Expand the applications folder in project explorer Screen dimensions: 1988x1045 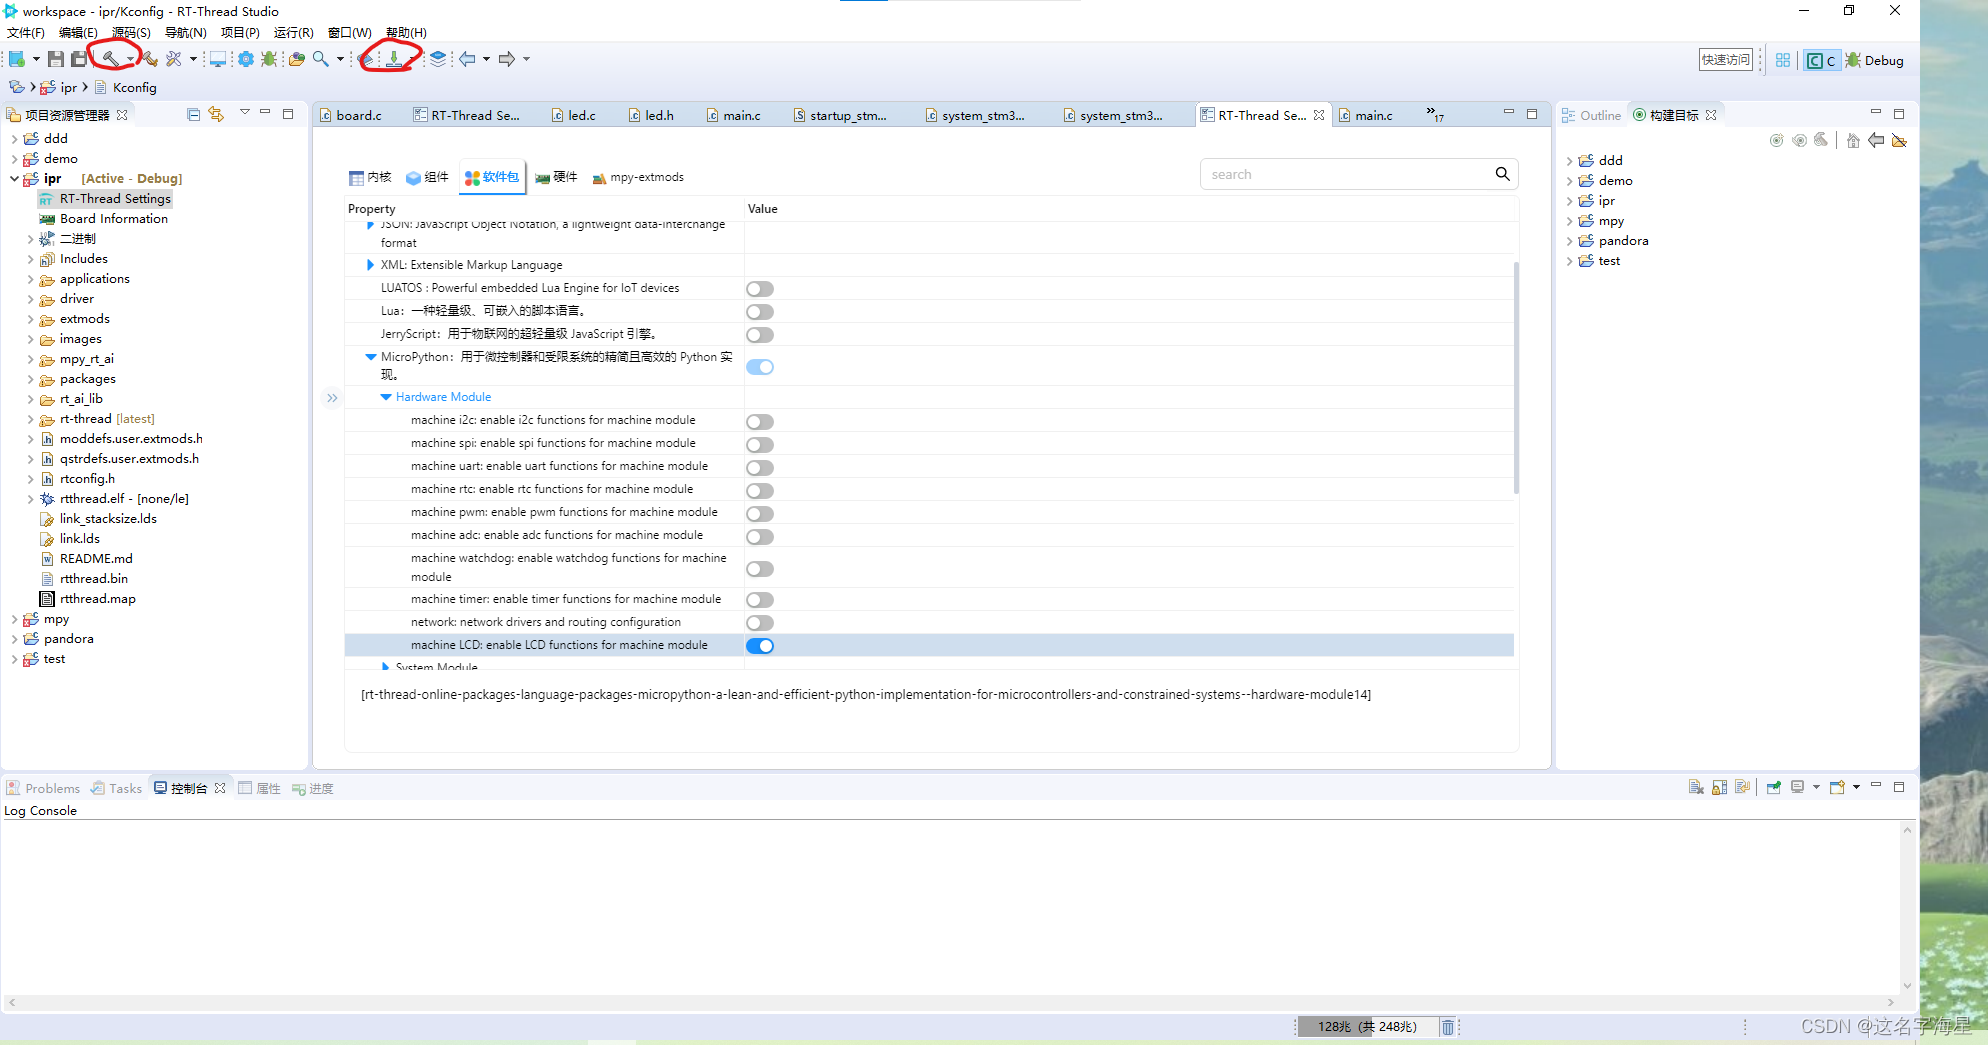30,279
